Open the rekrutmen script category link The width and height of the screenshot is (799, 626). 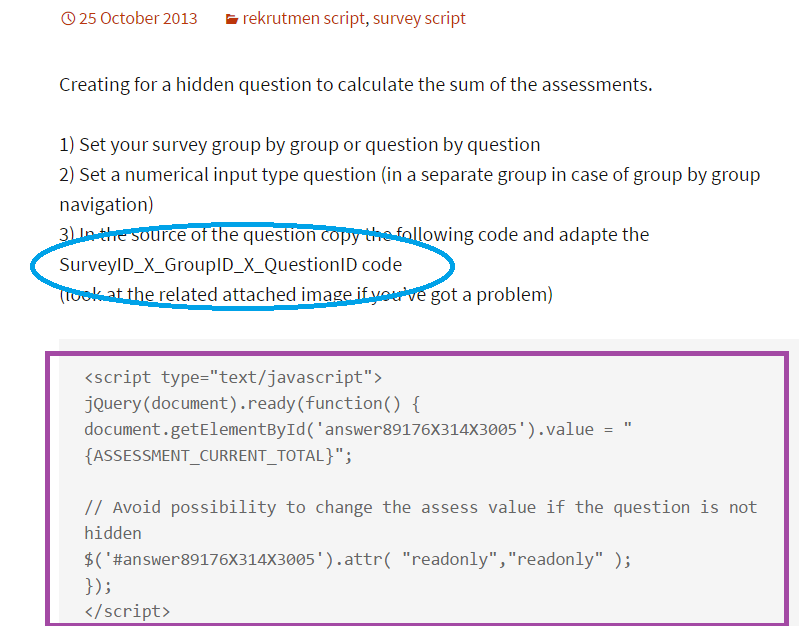[x=304, y=19]
